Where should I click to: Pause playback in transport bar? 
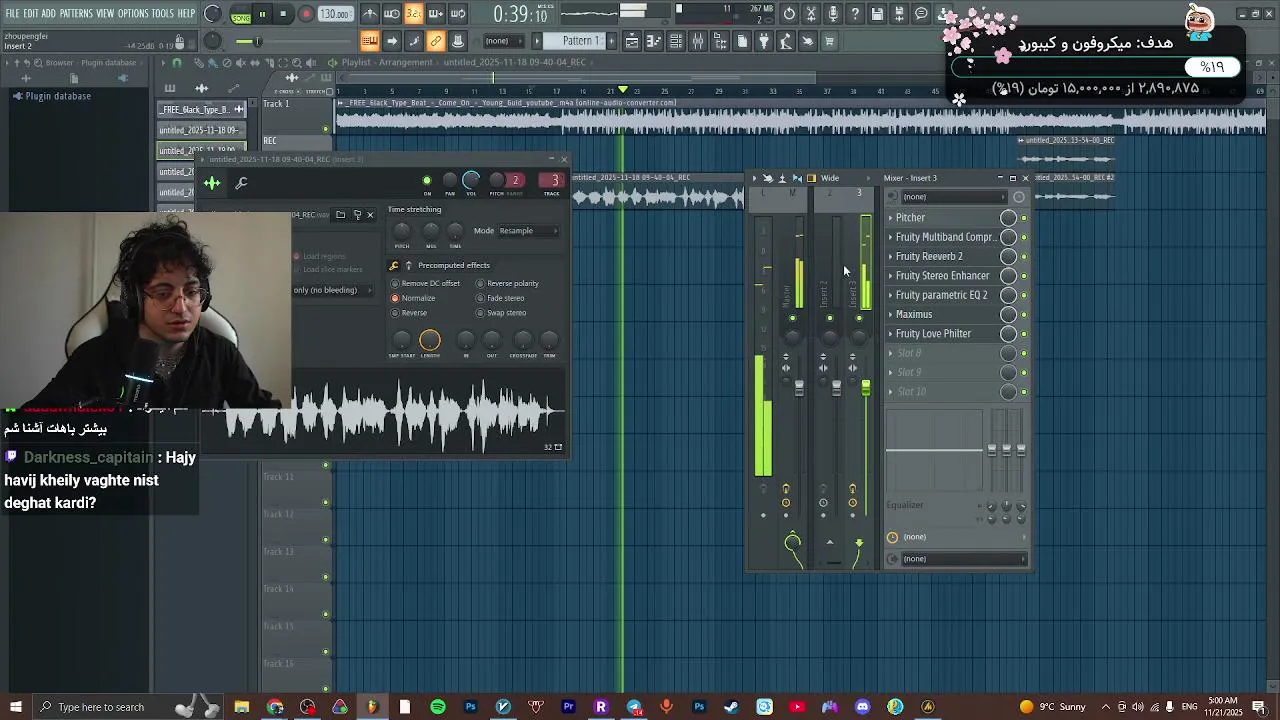coord(262,14)
